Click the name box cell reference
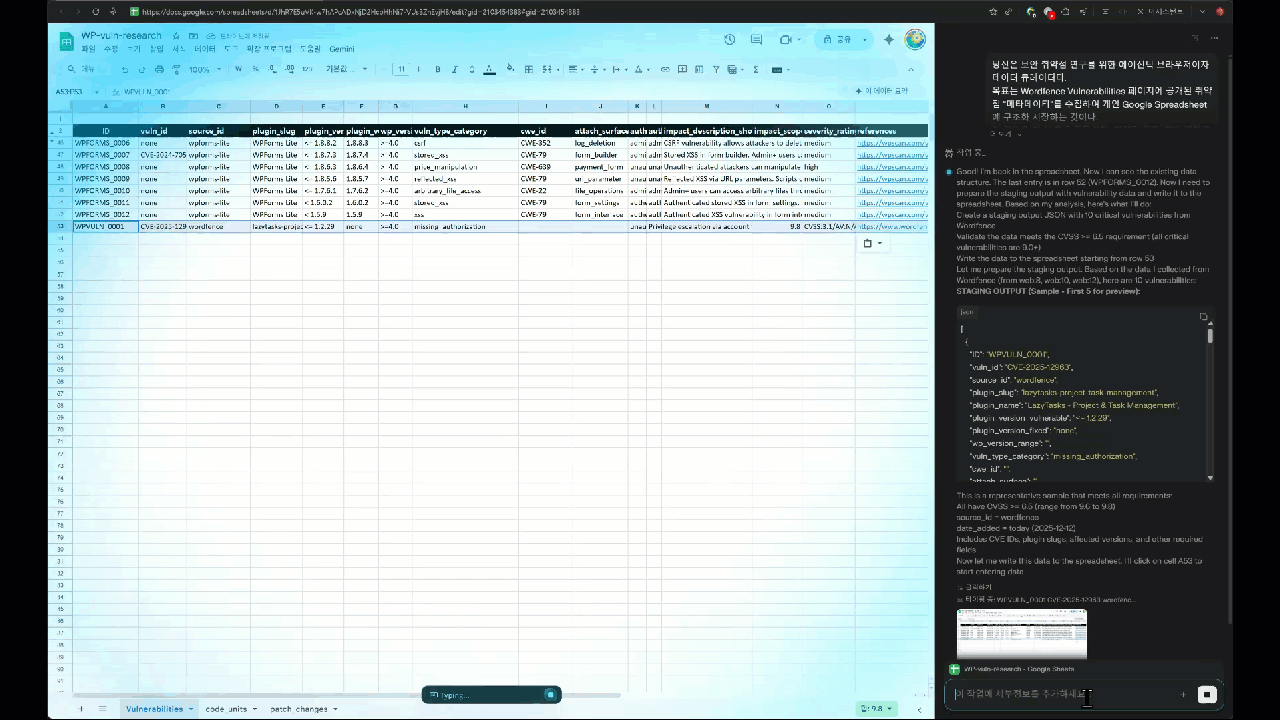The height and width of the screenshot is (720, 1280). coord(75,91)
